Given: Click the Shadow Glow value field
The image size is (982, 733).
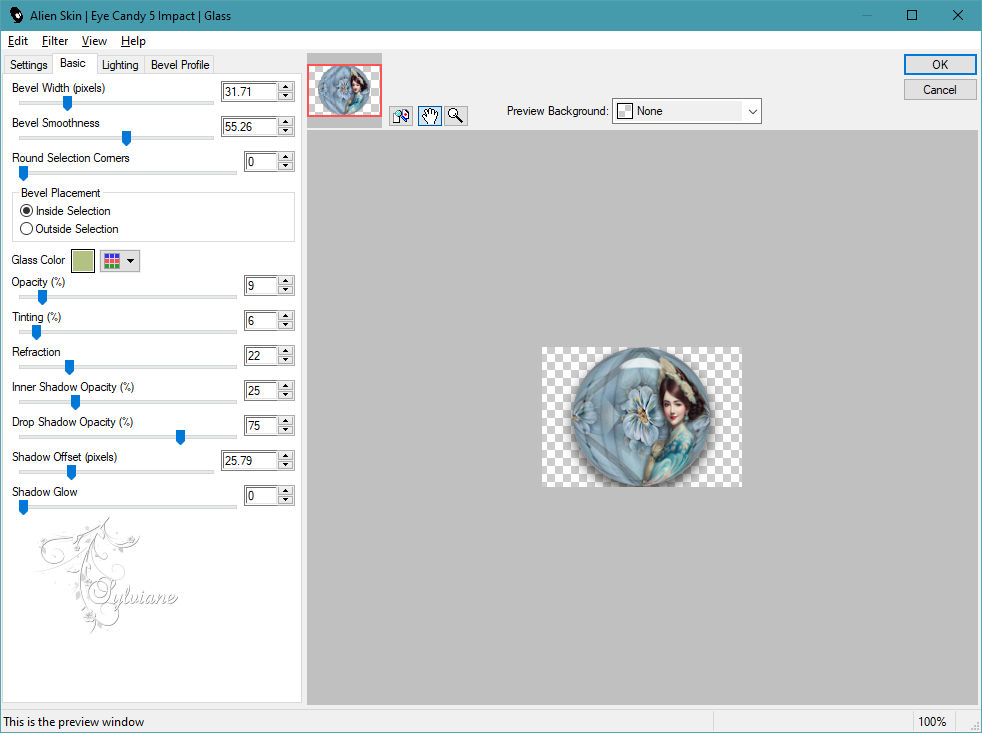Looking at the screenshot, I should coord(261,496).
